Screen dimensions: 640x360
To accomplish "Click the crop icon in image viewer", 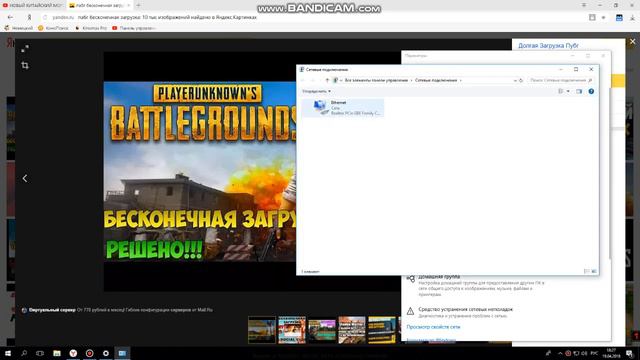I will pos(25,65).
